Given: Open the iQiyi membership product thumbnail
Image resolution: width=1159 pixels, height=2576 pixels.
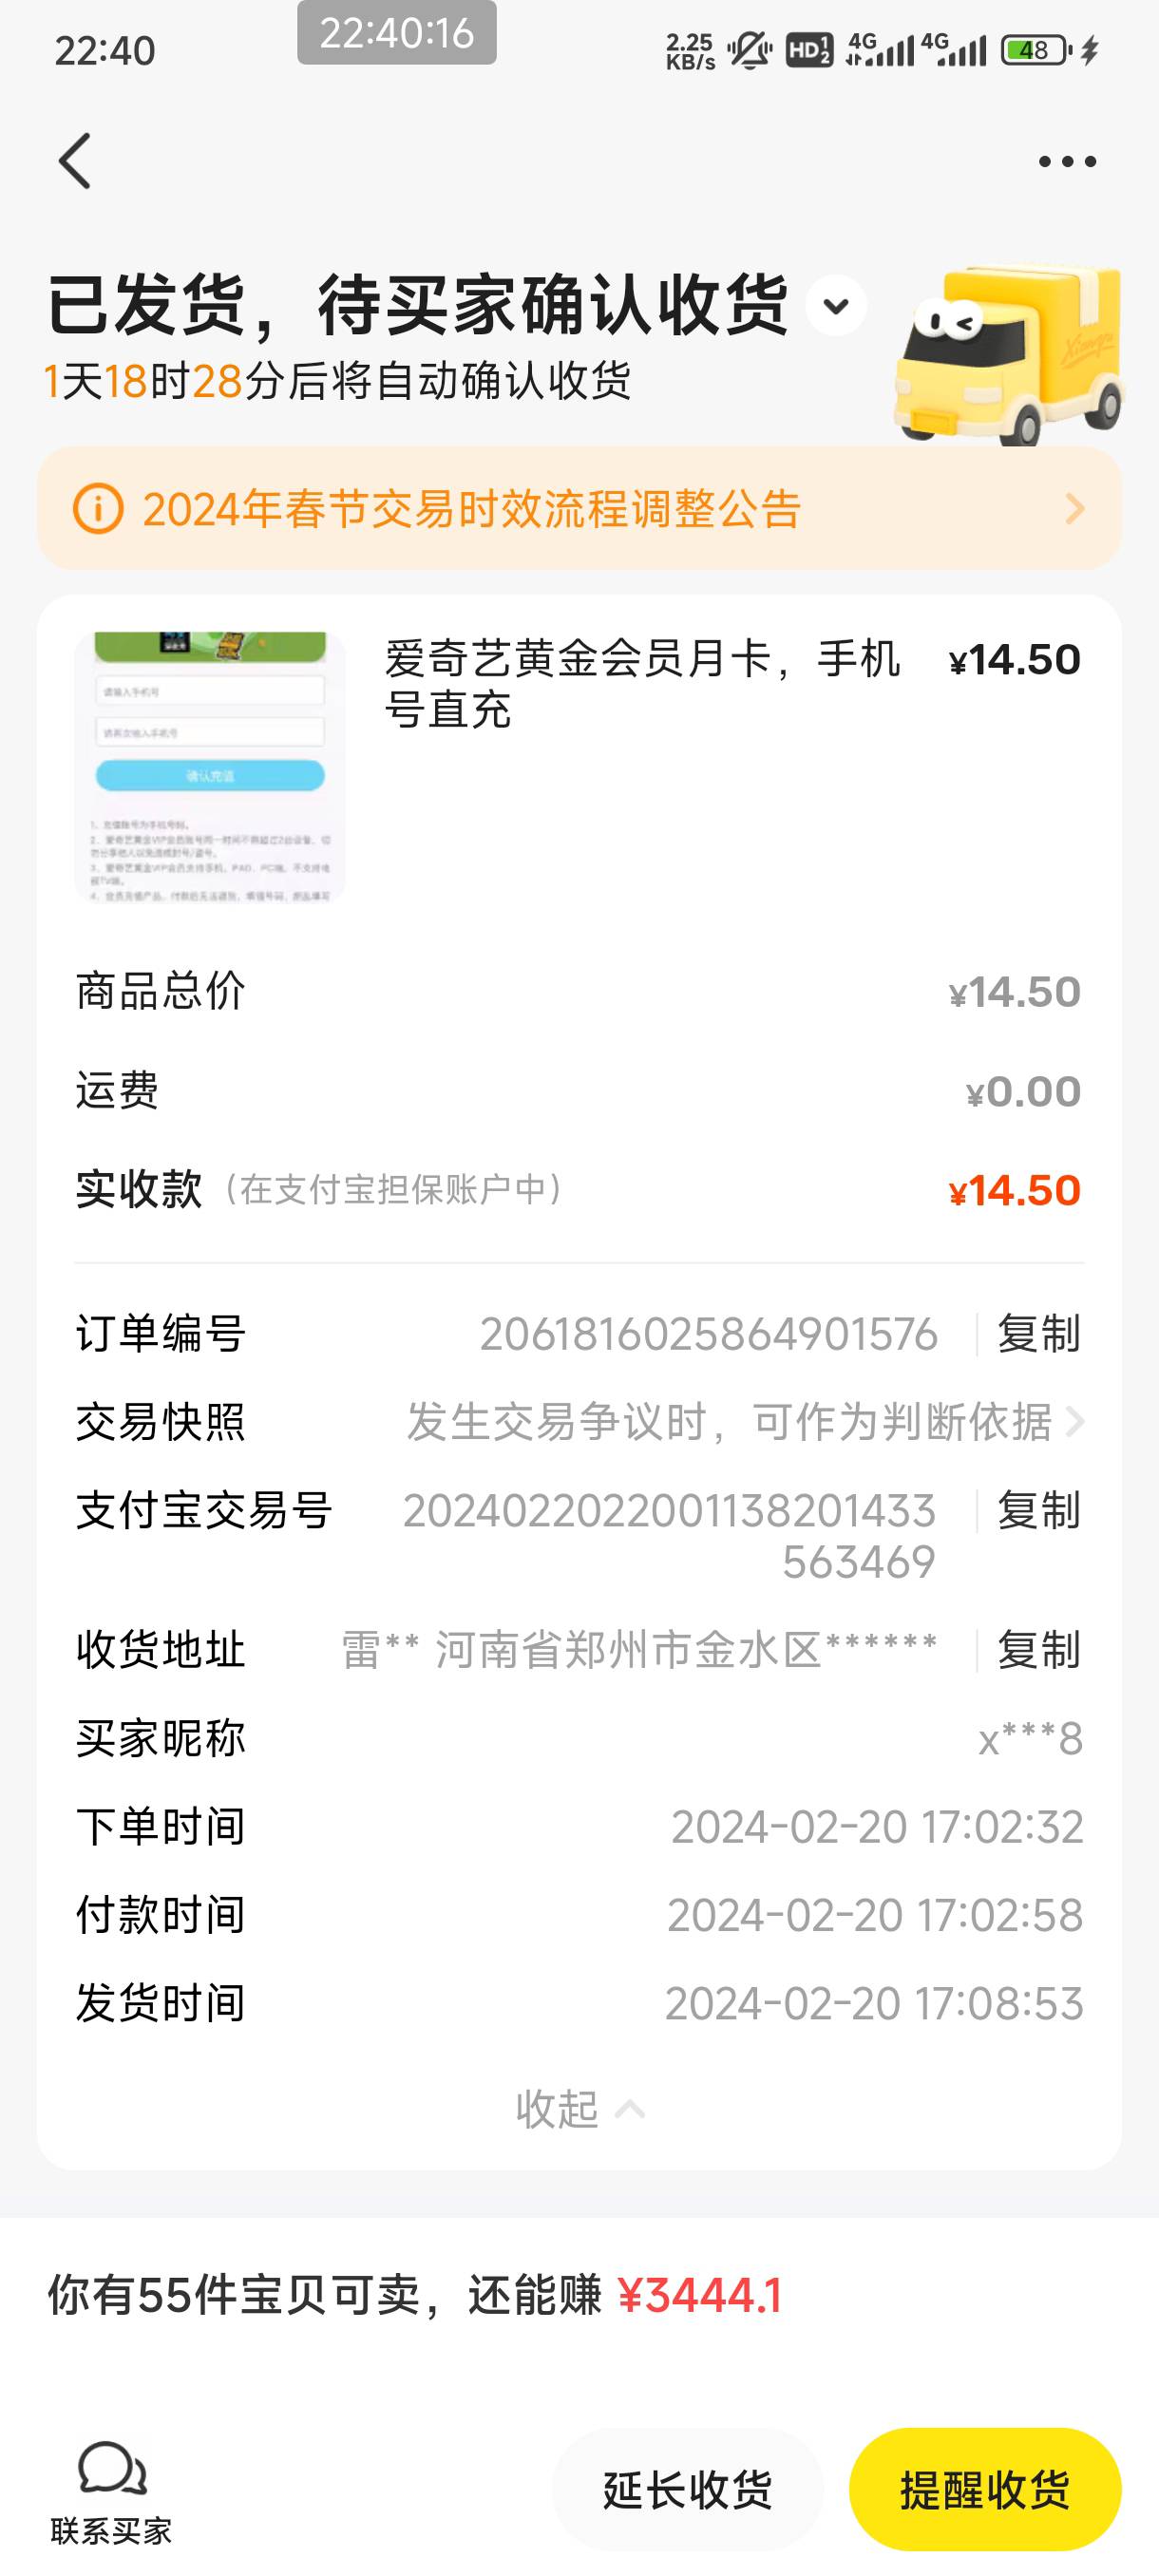Looking at the screenshot, I should 210,767.
